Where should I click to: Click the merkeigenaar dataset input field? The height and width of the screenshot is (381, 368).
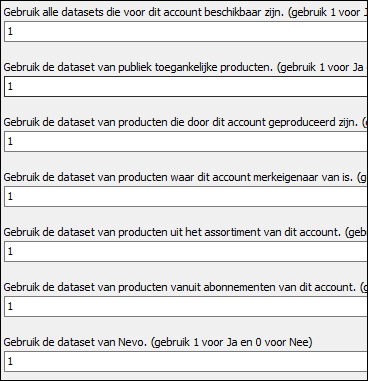point(186,196)
